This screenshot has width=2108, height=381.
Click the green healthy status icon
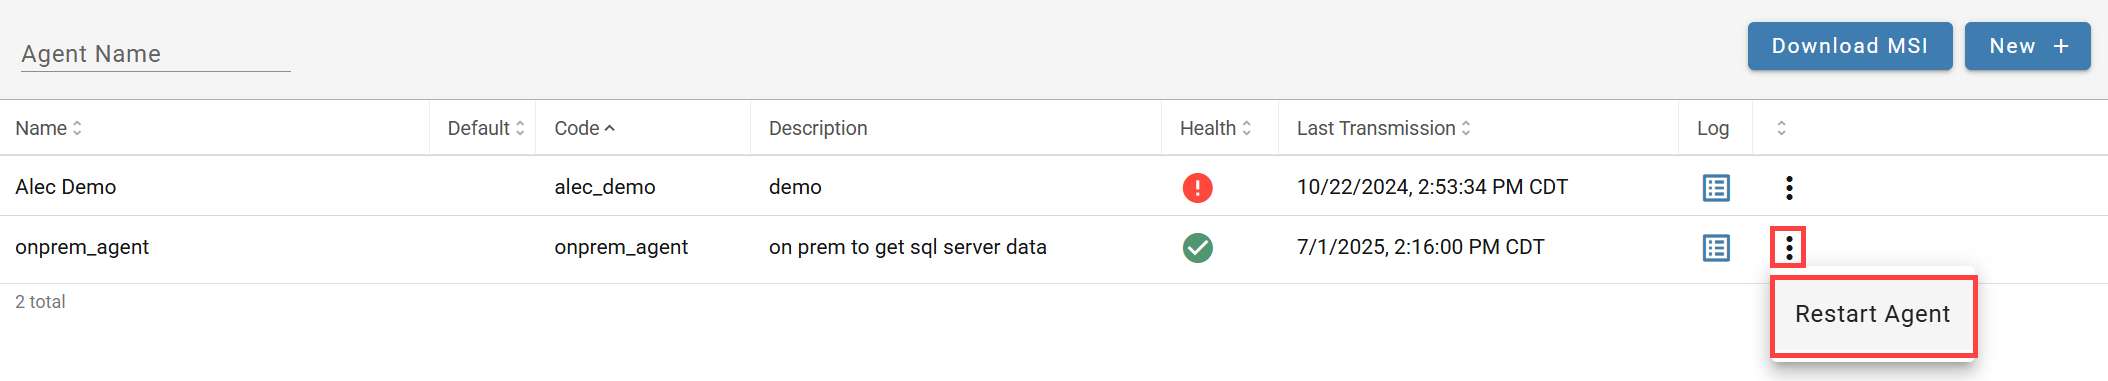1197,247
